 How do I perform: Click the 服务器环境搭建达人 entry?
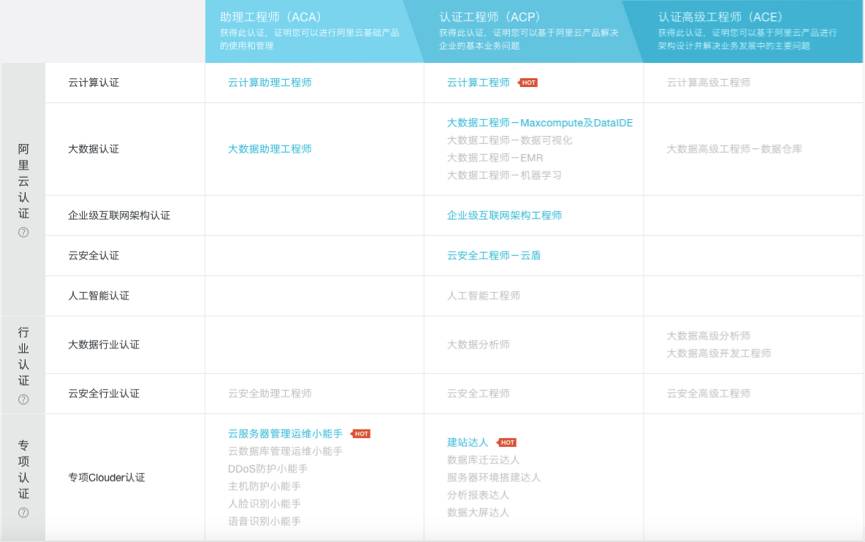tap(494, 477)
